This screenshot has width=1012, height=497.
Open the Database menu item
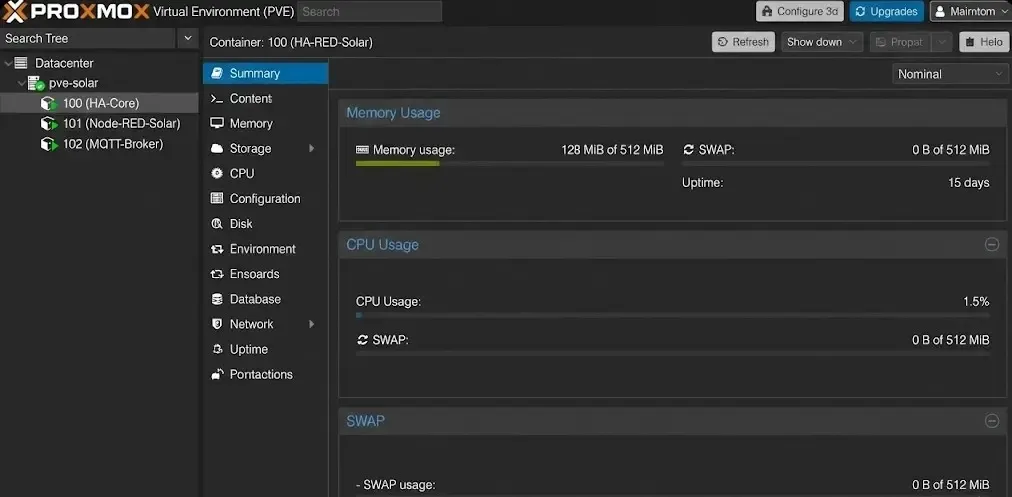(265, 299)
